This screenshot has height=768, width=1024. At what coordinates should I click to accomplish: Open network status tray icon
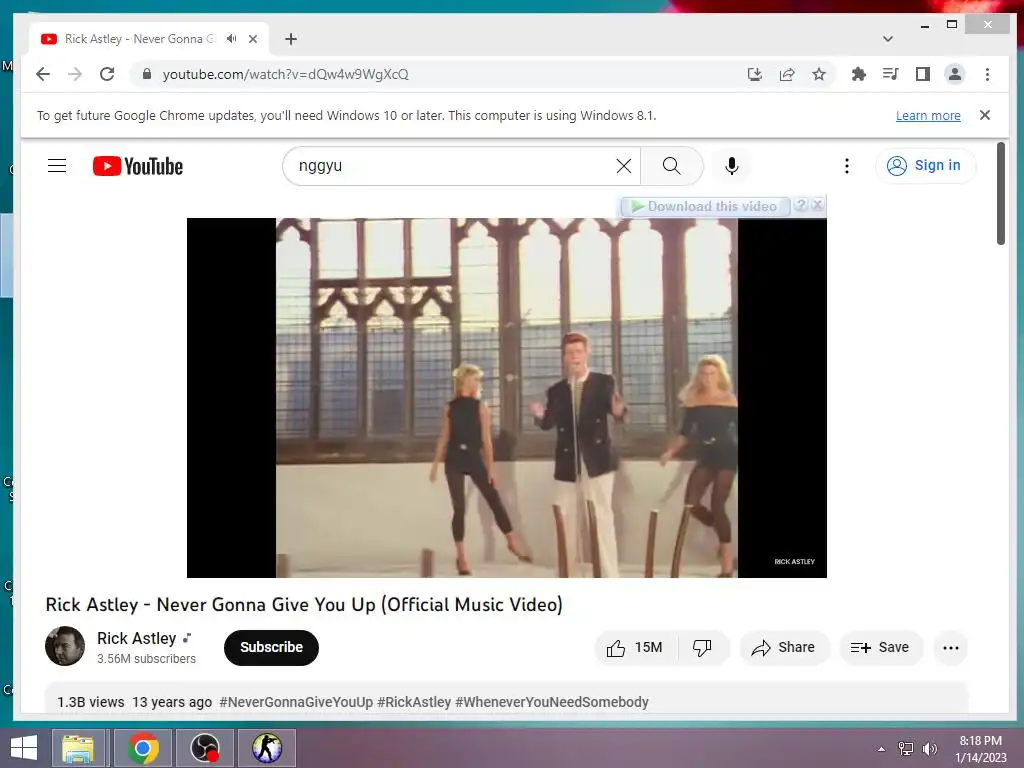[x=906, y=749]
